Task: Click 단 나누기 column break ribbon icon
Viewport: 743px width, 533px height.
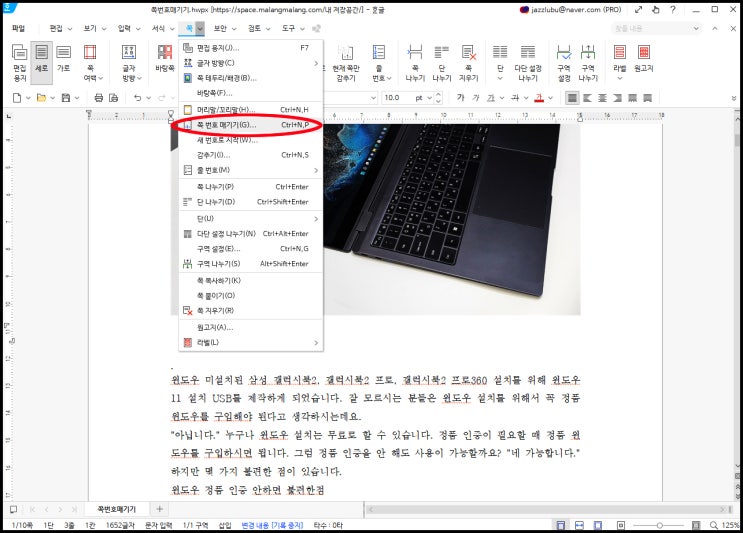Action: [442, 63]
